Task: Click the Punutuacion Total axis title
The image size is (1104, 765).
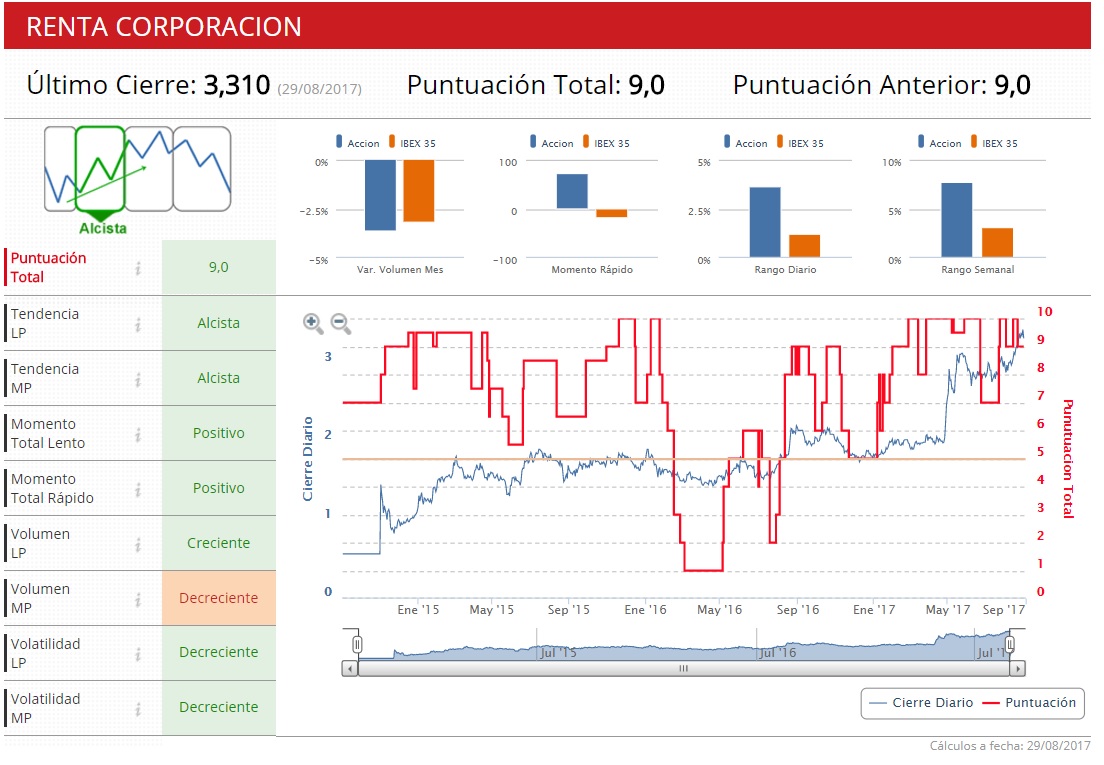Action: (1068, 459)
